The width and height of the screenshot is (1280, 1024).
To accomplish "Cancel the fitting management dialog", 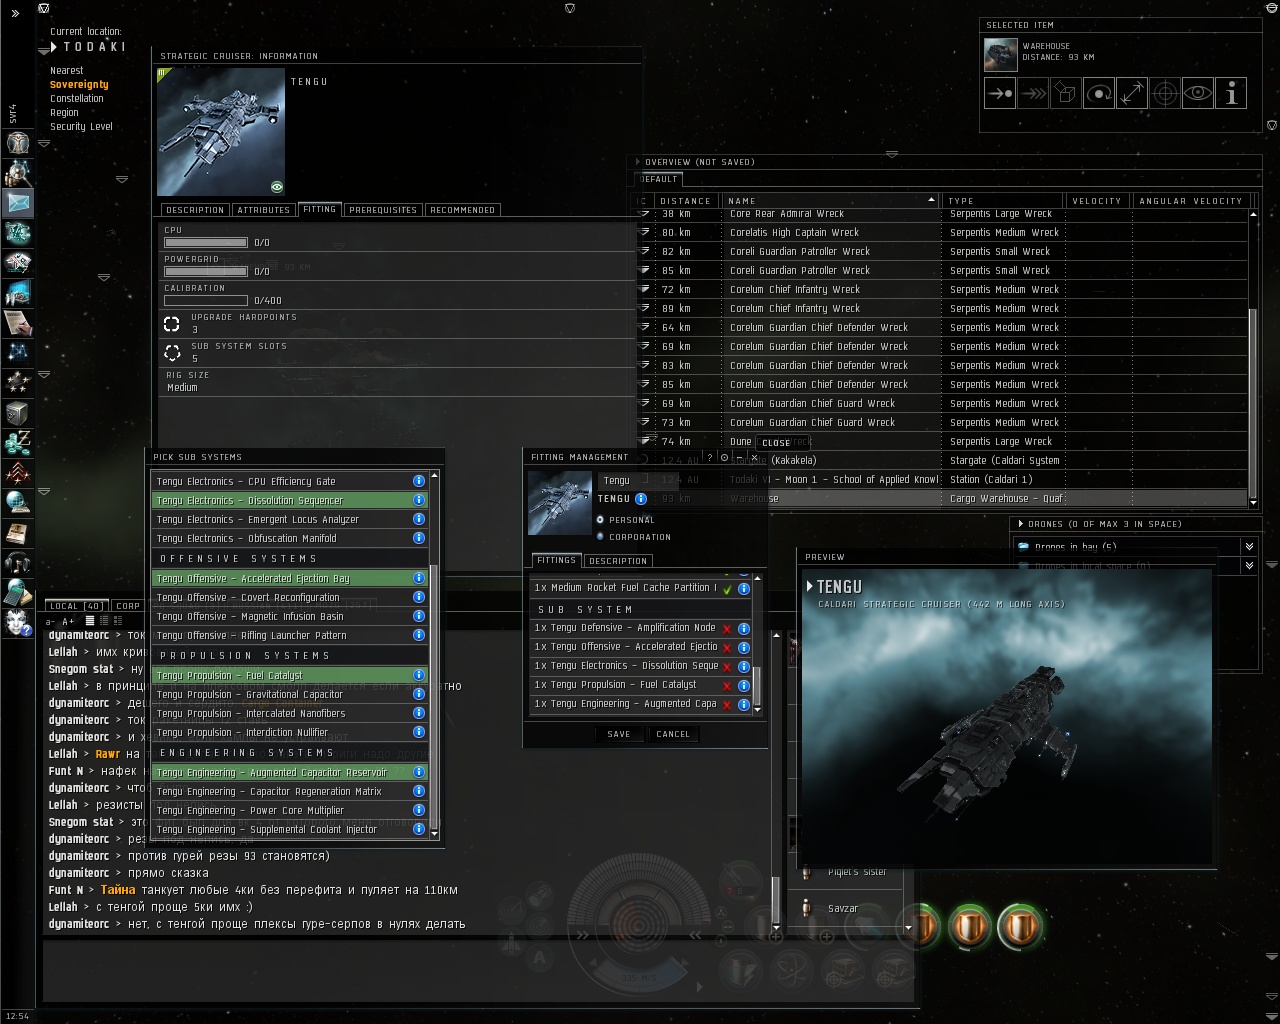I will tap(673, 734).
